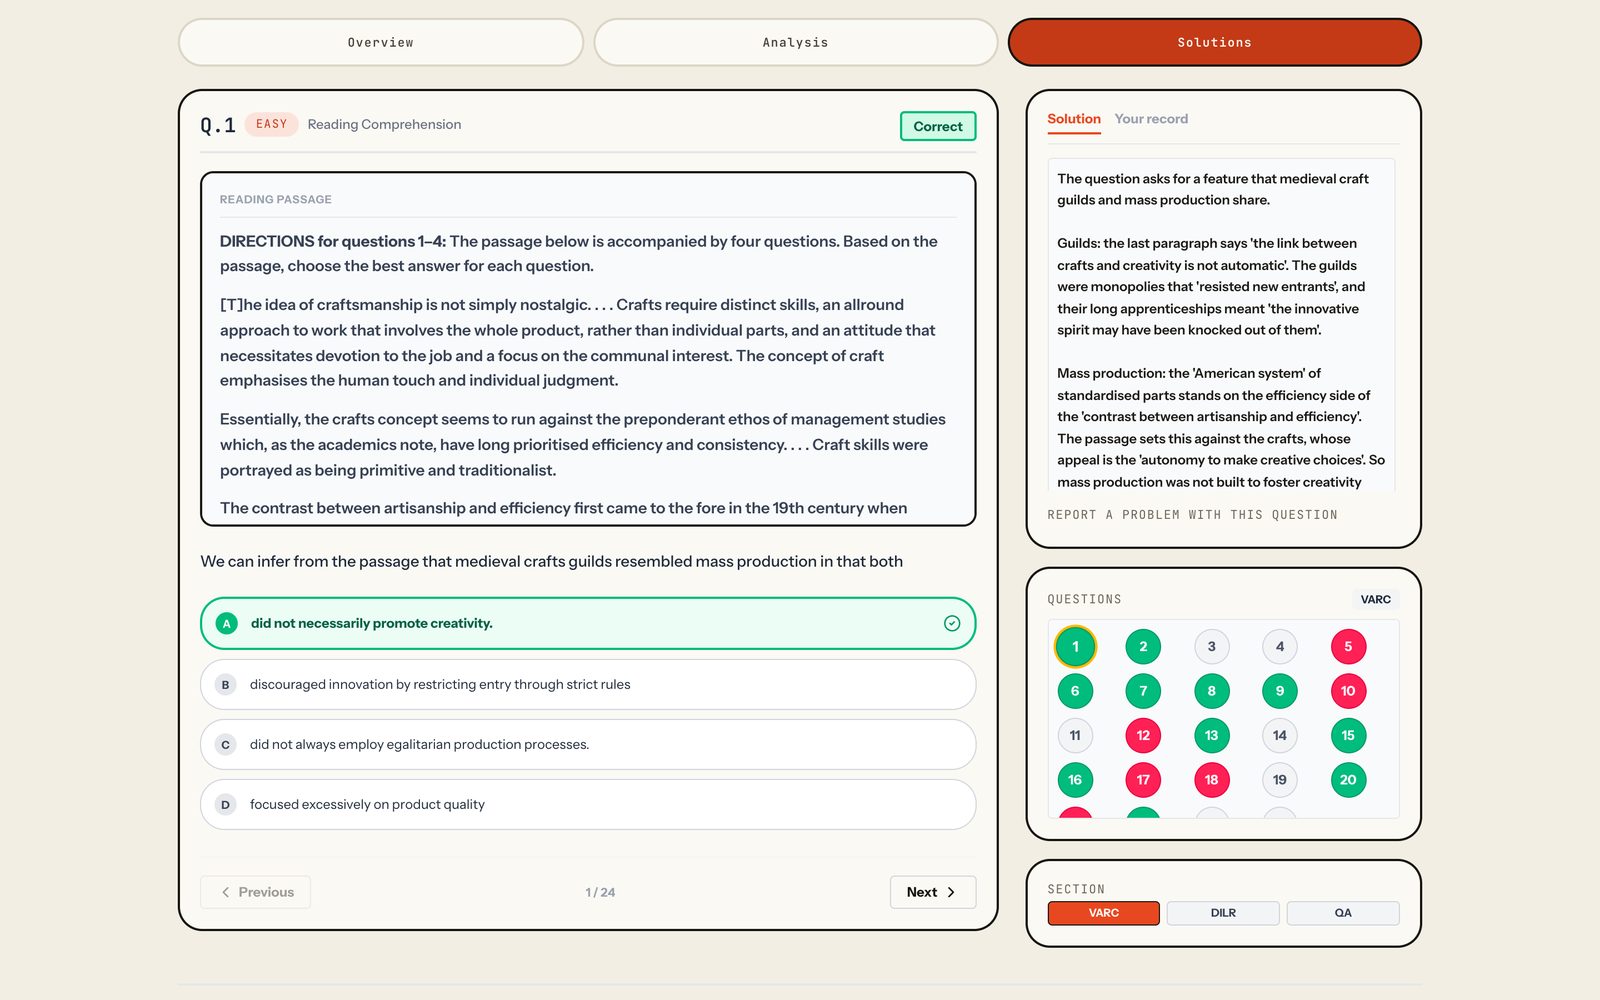Jump to question 17 in the grid

pos(1143,780)
